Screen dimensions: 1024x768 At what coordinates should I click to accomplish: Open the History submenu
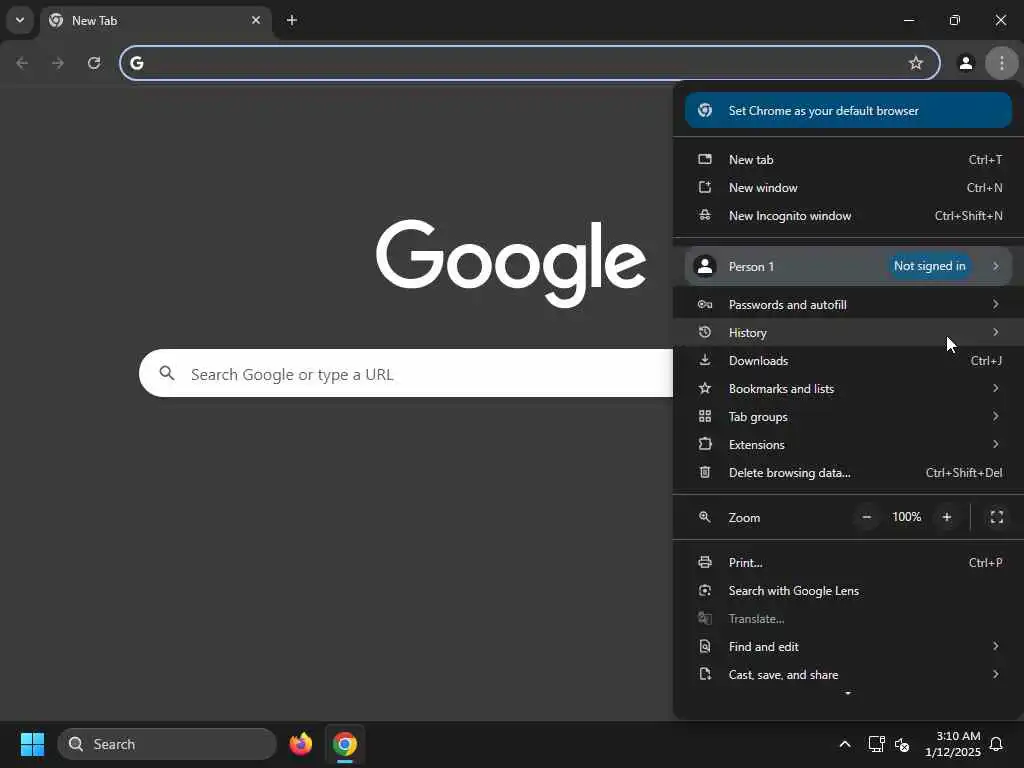(x=848, y=332)
